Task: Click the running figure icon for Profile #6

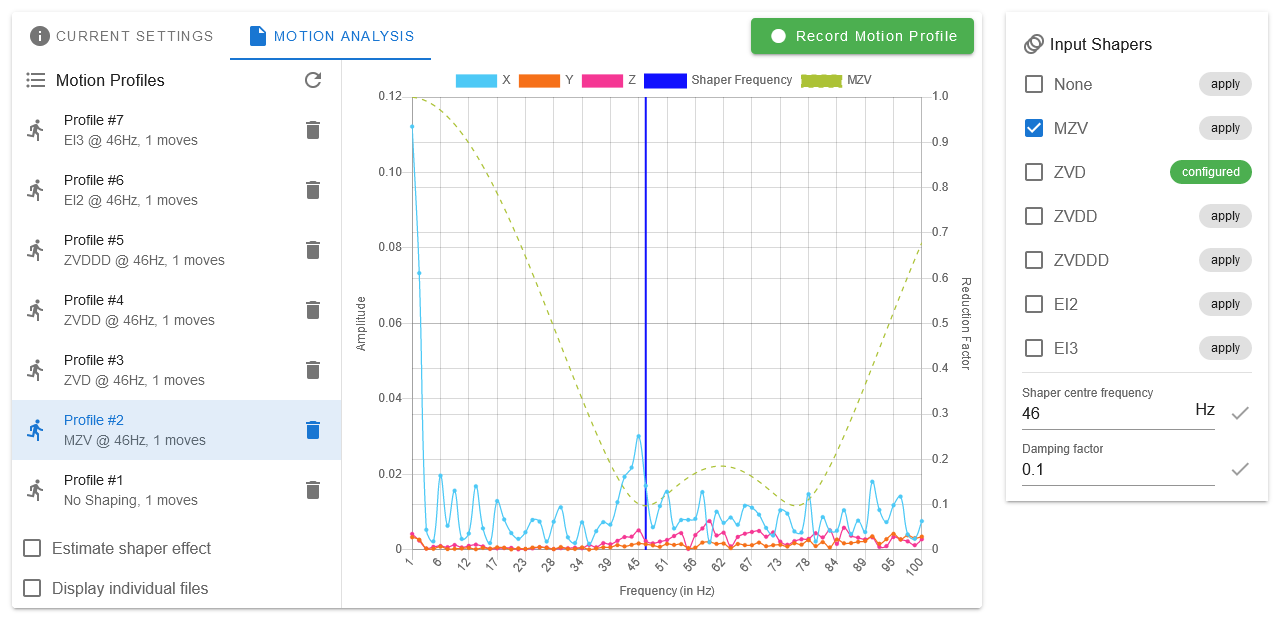Action: pyautogui.click(x=36, y=190)
